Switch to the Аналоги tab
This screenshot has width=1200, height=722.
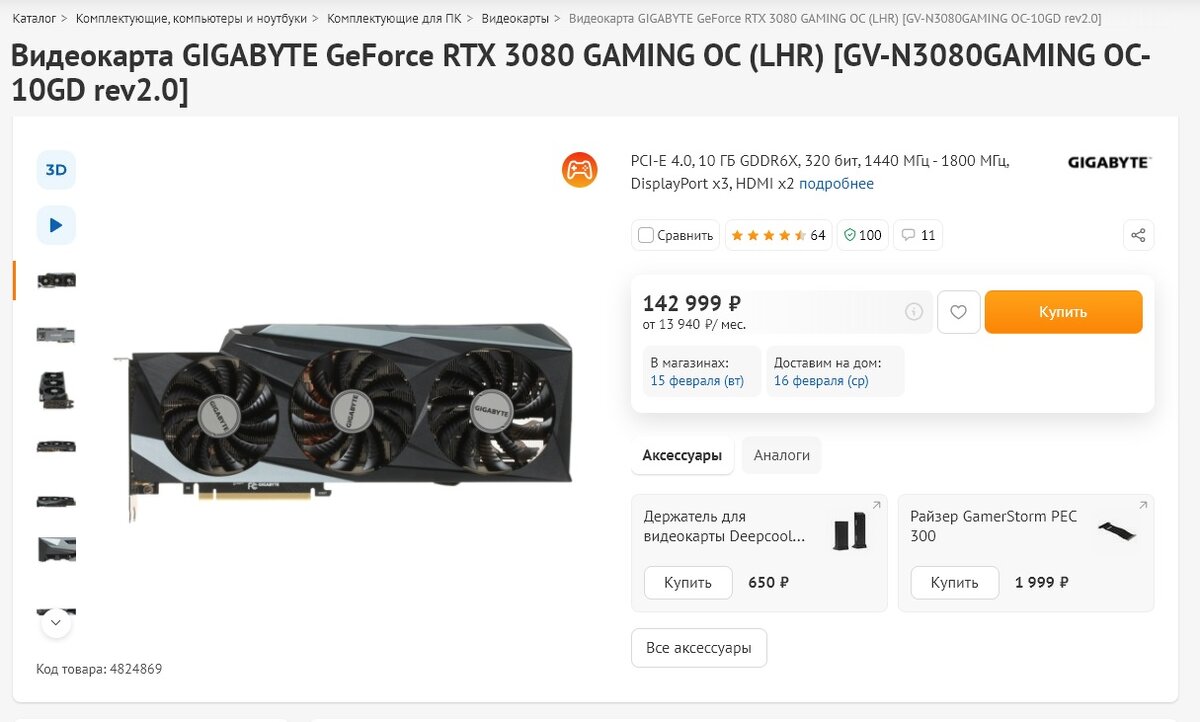tap(782, 455)
